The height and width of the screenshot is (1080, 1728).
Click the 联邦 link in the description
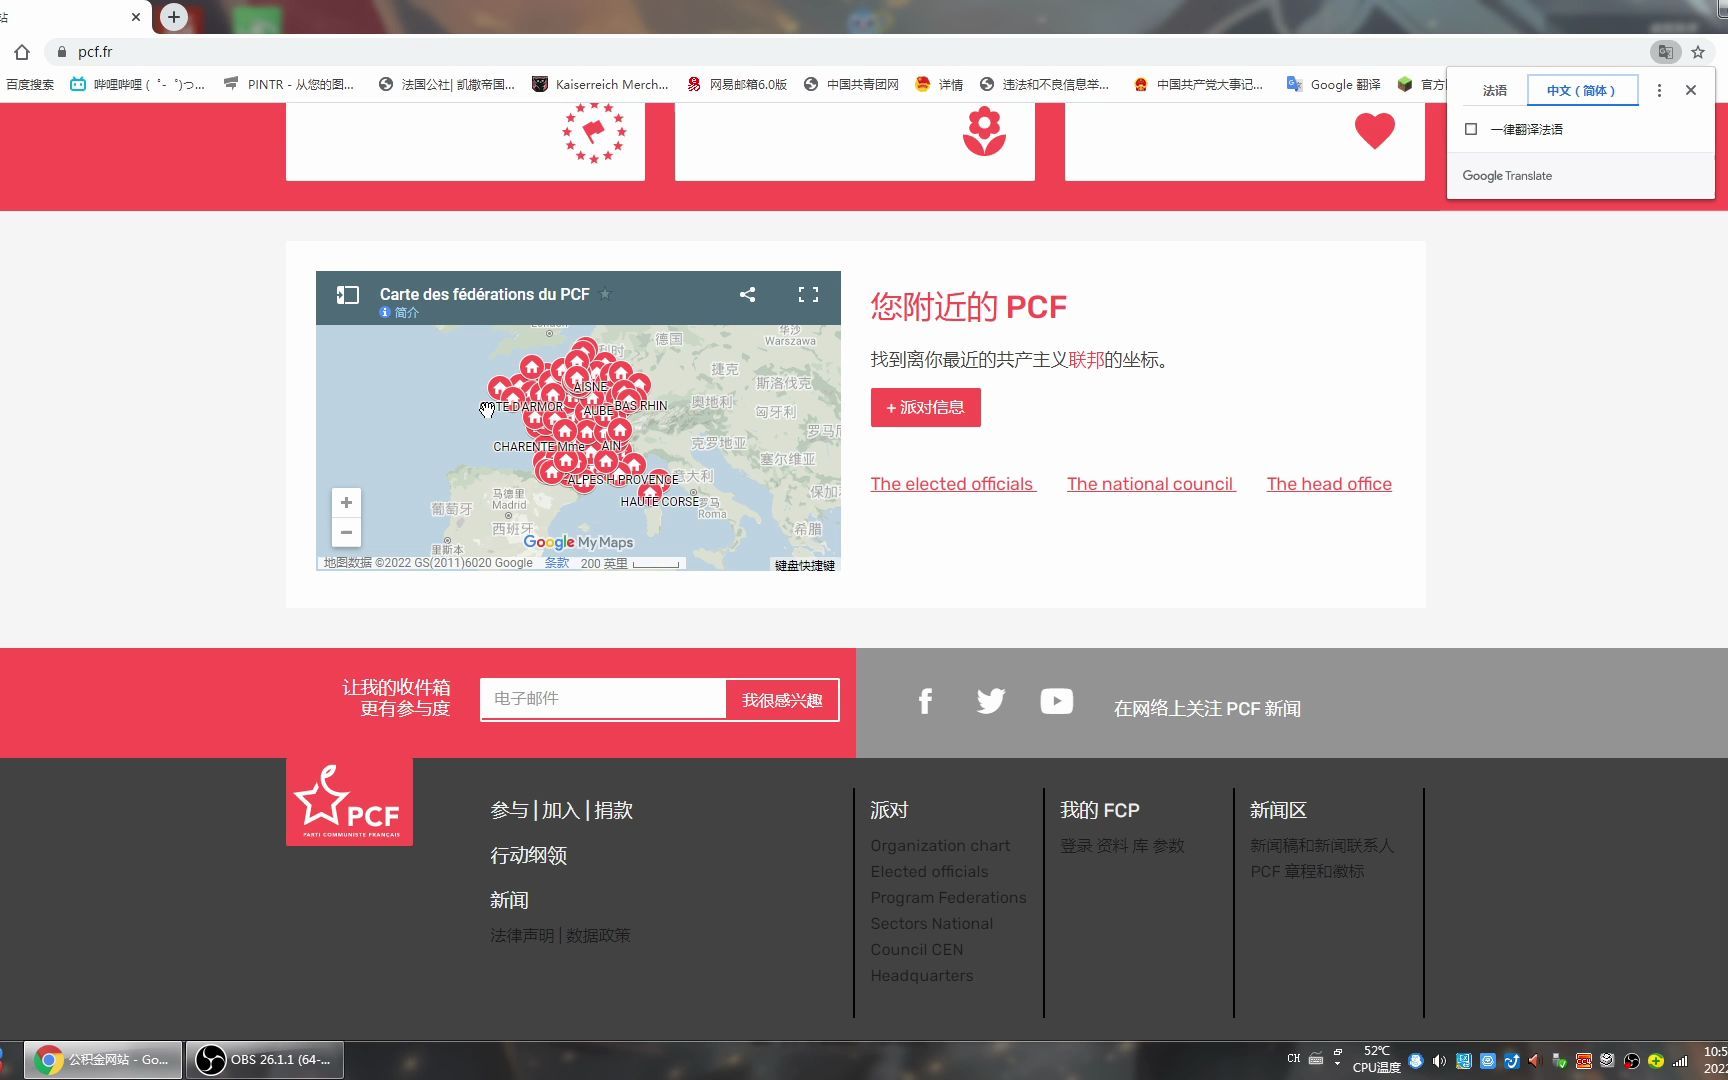pyautogui.click(x=1086, y=360)
